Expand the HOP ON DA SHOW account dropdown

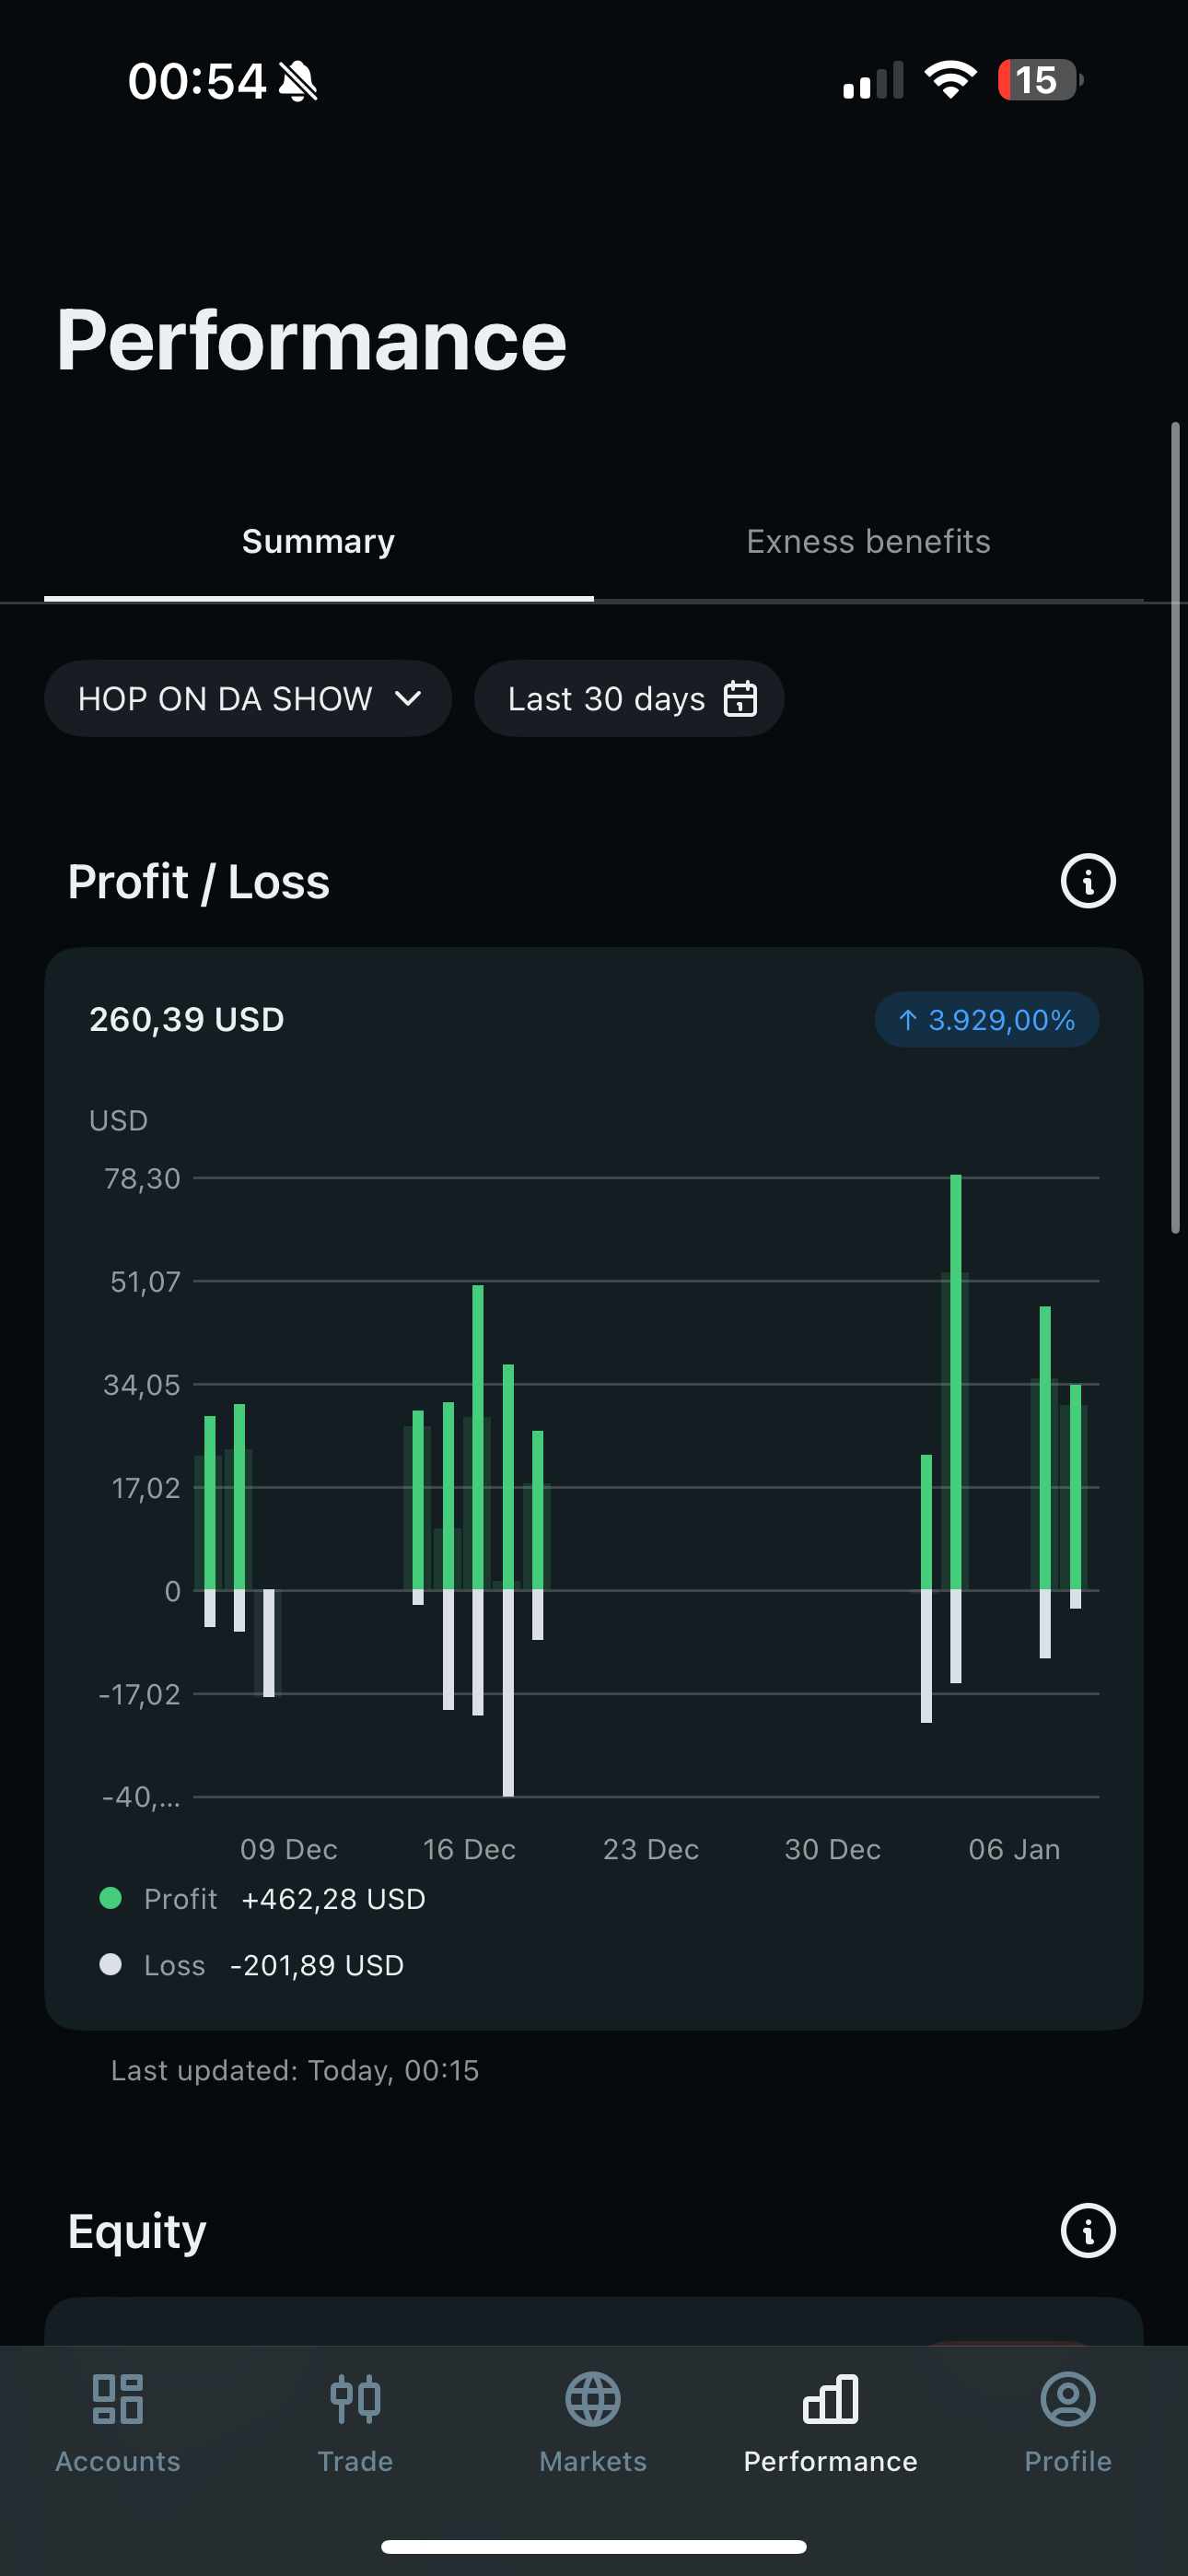tap(247, 698)
